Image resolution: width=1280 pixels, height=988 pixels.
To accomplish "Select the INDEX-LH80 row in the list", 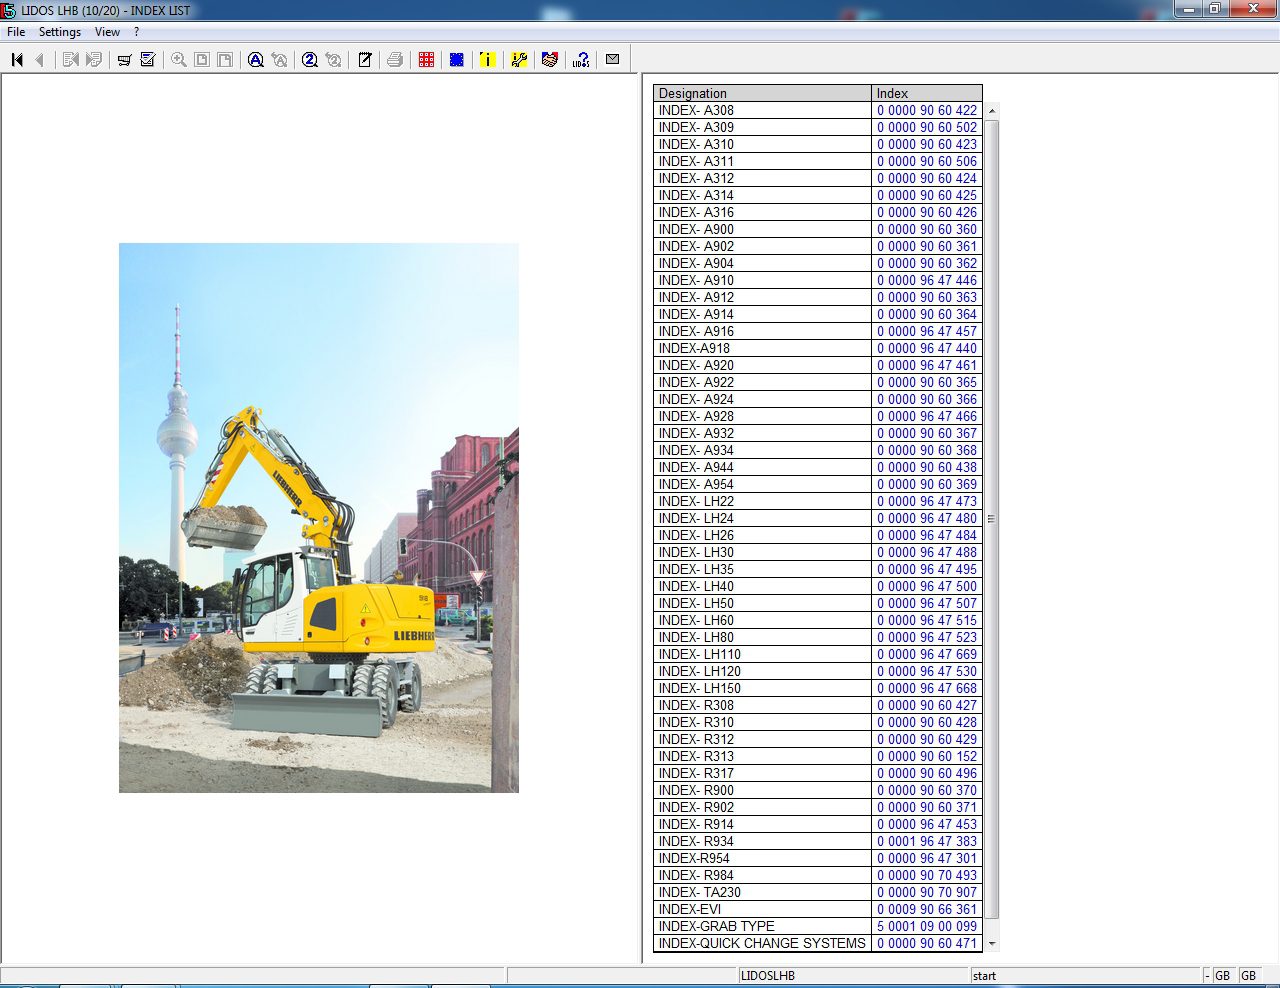I will (762, 637).
